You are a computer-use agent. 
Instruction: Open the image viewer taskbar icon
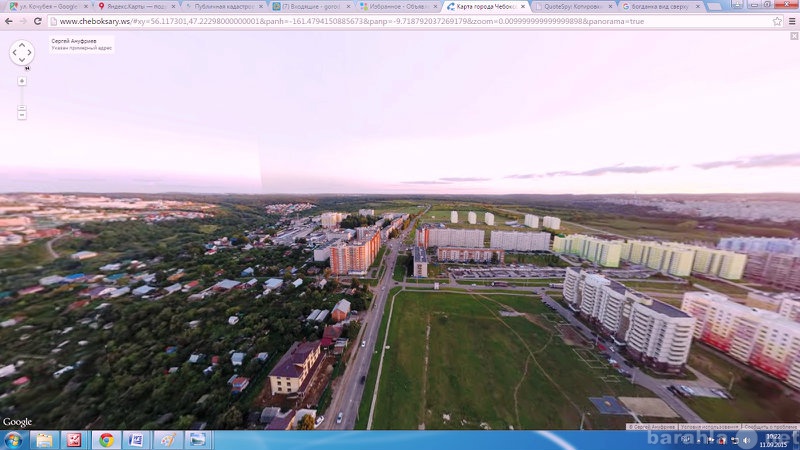pyautogui.click(x=198, y=440)
